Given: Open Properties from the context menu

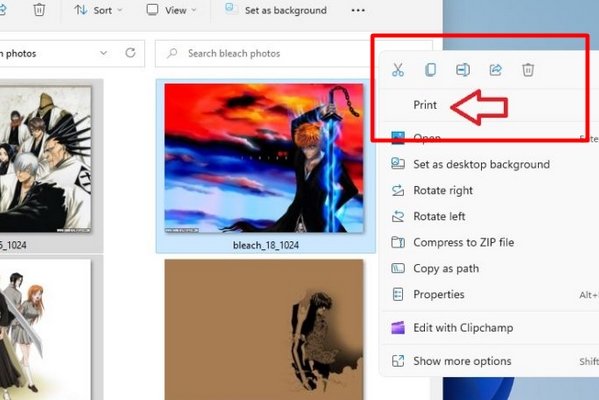Looking at the screenshot, I should coord(439,294).
